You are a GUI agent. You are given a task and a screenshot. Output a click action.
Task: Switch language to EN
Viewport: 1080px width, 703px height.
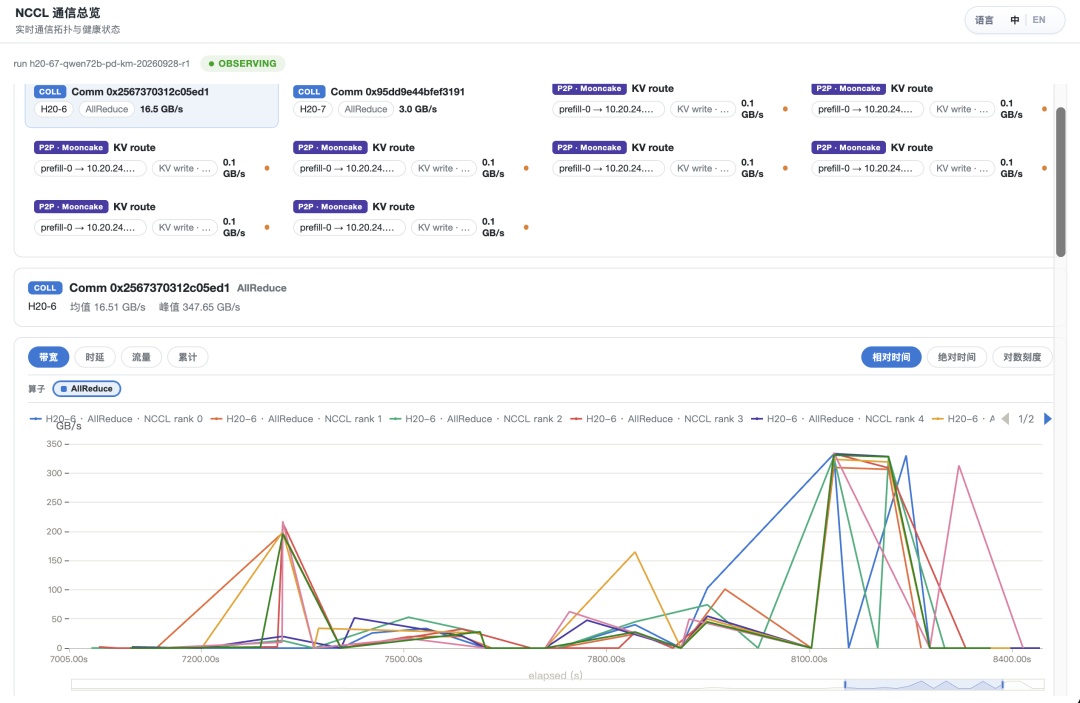pyautogui.click(x=1039, y=20)
